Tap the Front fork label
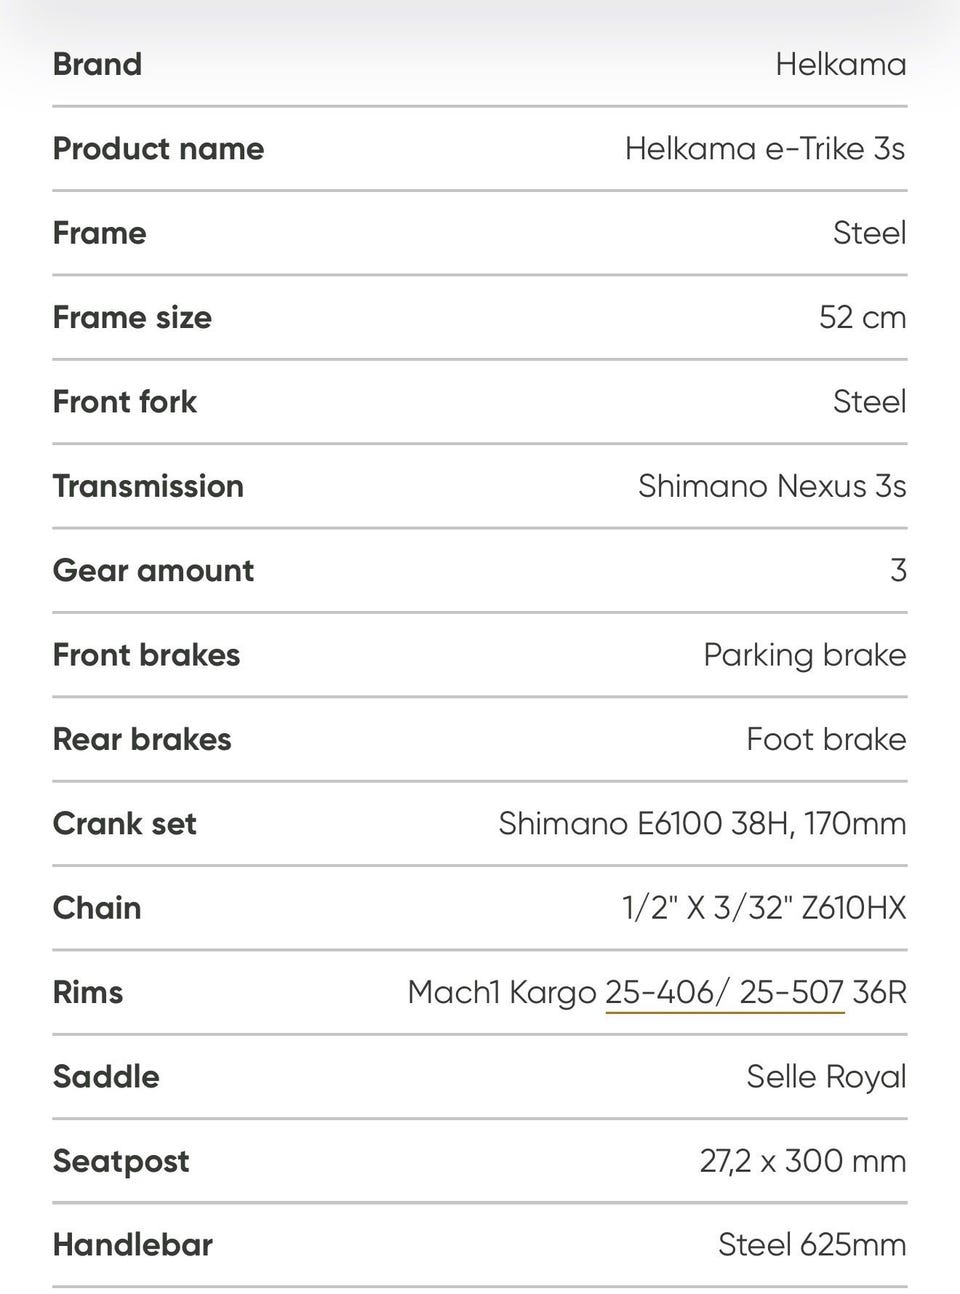This screenshot has width=960, height=1294. pyautogui.click(x=125, y=401)
